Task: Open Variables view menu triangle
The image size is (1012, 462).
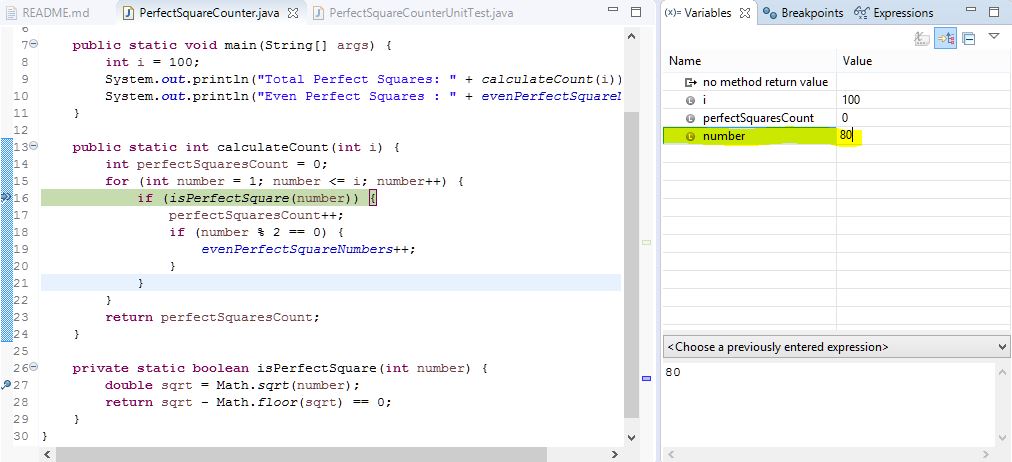Action: tap(994, 37)
